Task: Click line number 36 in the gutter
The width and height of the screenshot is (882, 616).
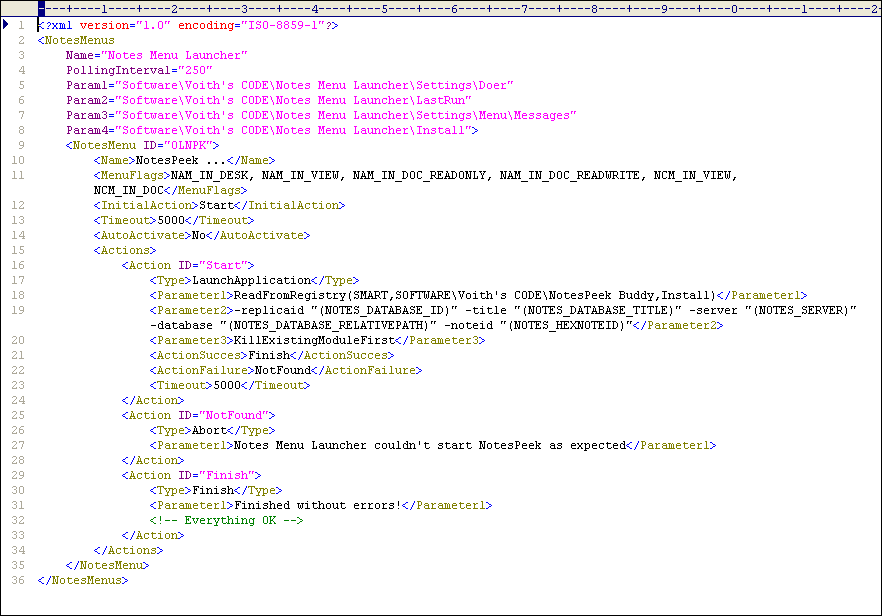Action: click(18, 580)
